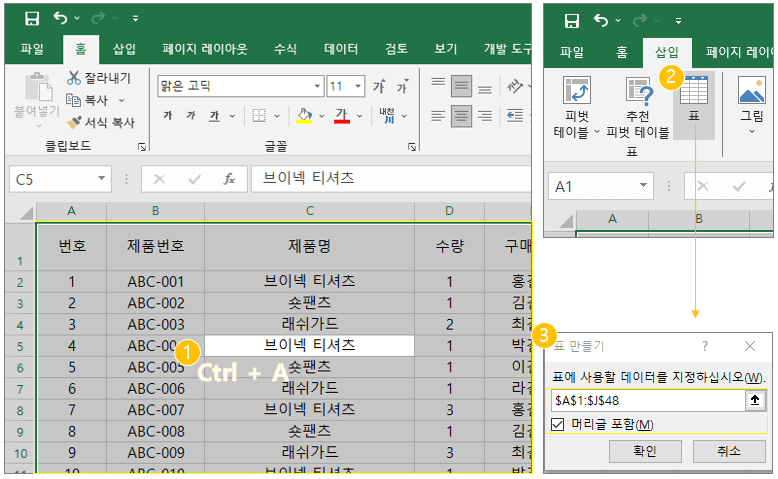The width and height of the screenshot is (778, 479).
Task: Select align right icon
Action: 485,116
